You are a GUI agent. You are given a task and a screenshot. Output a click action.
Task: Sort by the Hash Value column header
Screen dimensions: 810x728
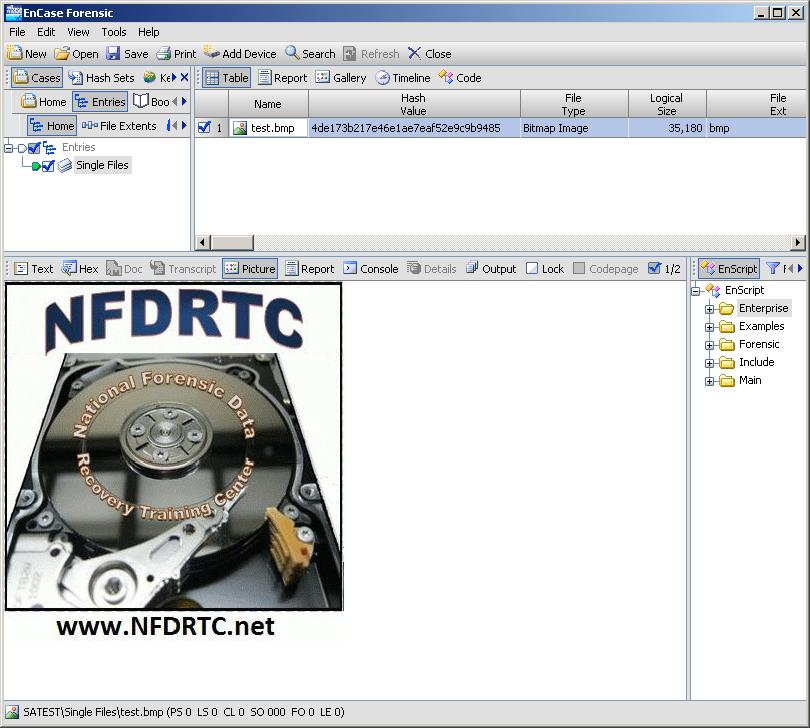tap(414, 104)
